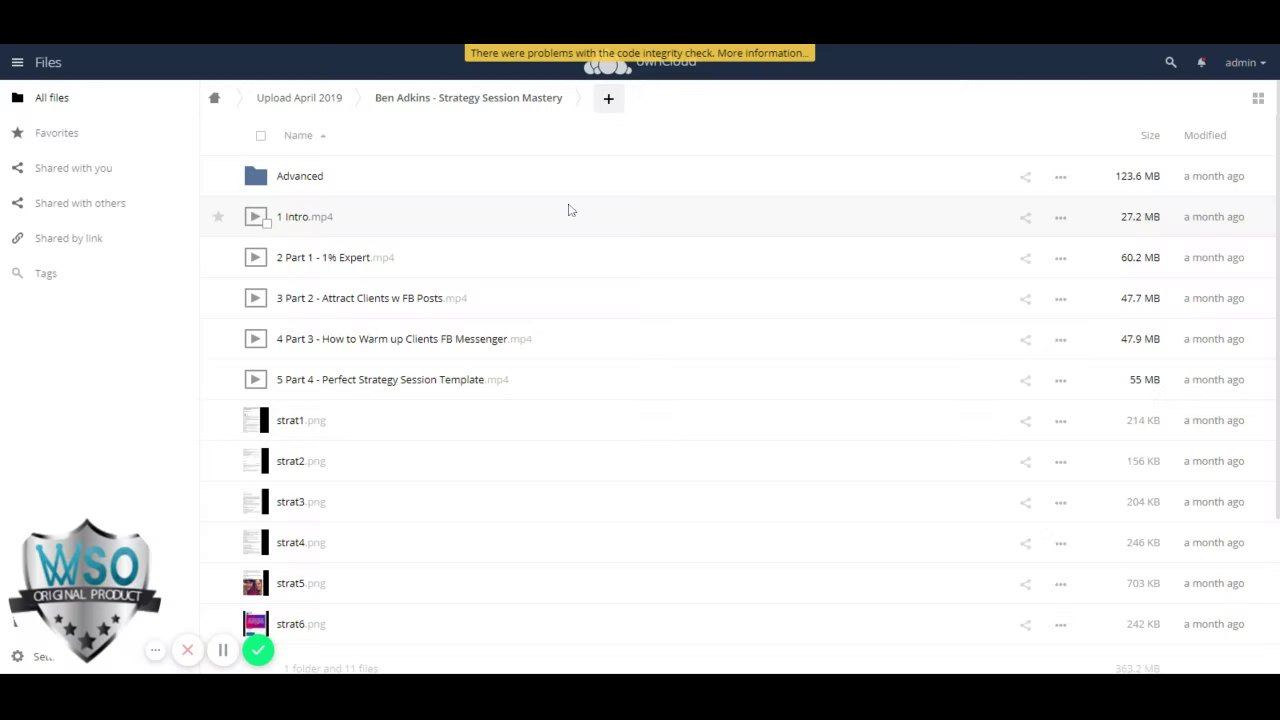Finish recording with green checkmark button

pyautogui.click(x=258, y=651)
